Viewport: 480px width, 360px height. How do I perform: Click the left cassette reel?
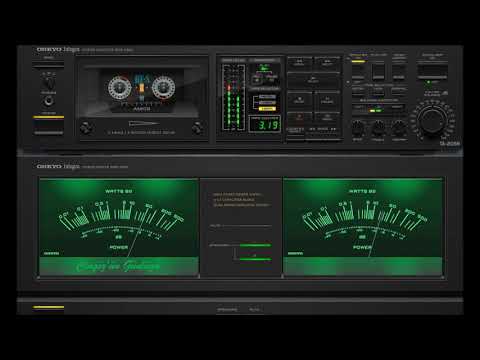click(119, 87)
